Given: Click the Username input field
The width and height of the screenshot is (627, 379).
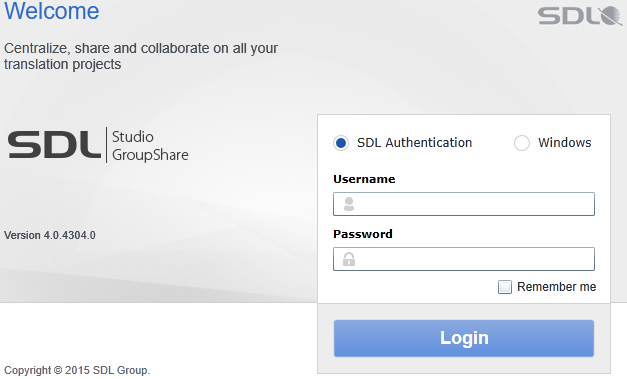Looking at the screenshot, I should 464,204.
